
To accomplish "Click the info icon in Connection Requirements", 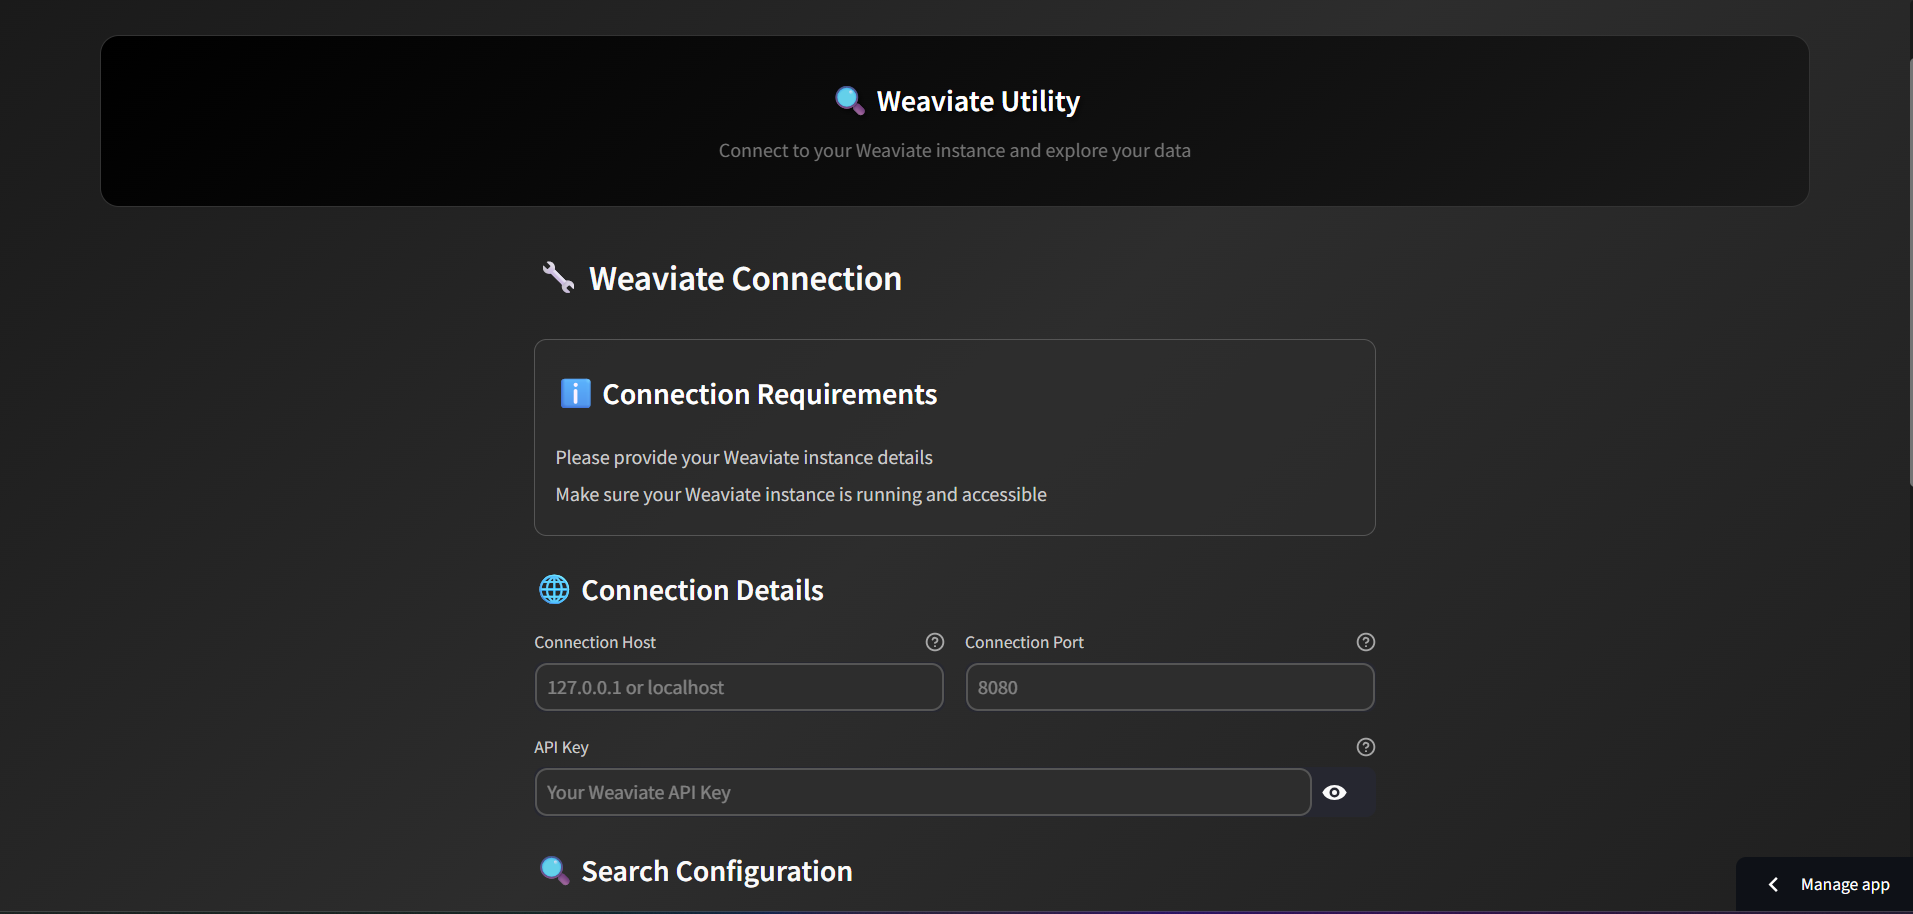I will pyautogui.click(x=575, y=393).
